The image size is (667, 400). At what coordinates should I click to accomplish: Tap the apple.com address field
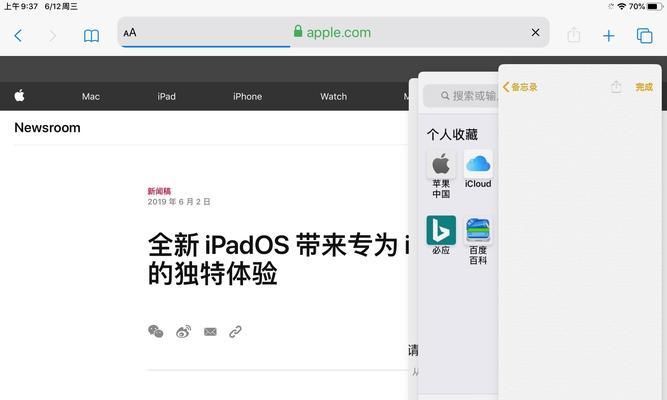click(333, 32)
